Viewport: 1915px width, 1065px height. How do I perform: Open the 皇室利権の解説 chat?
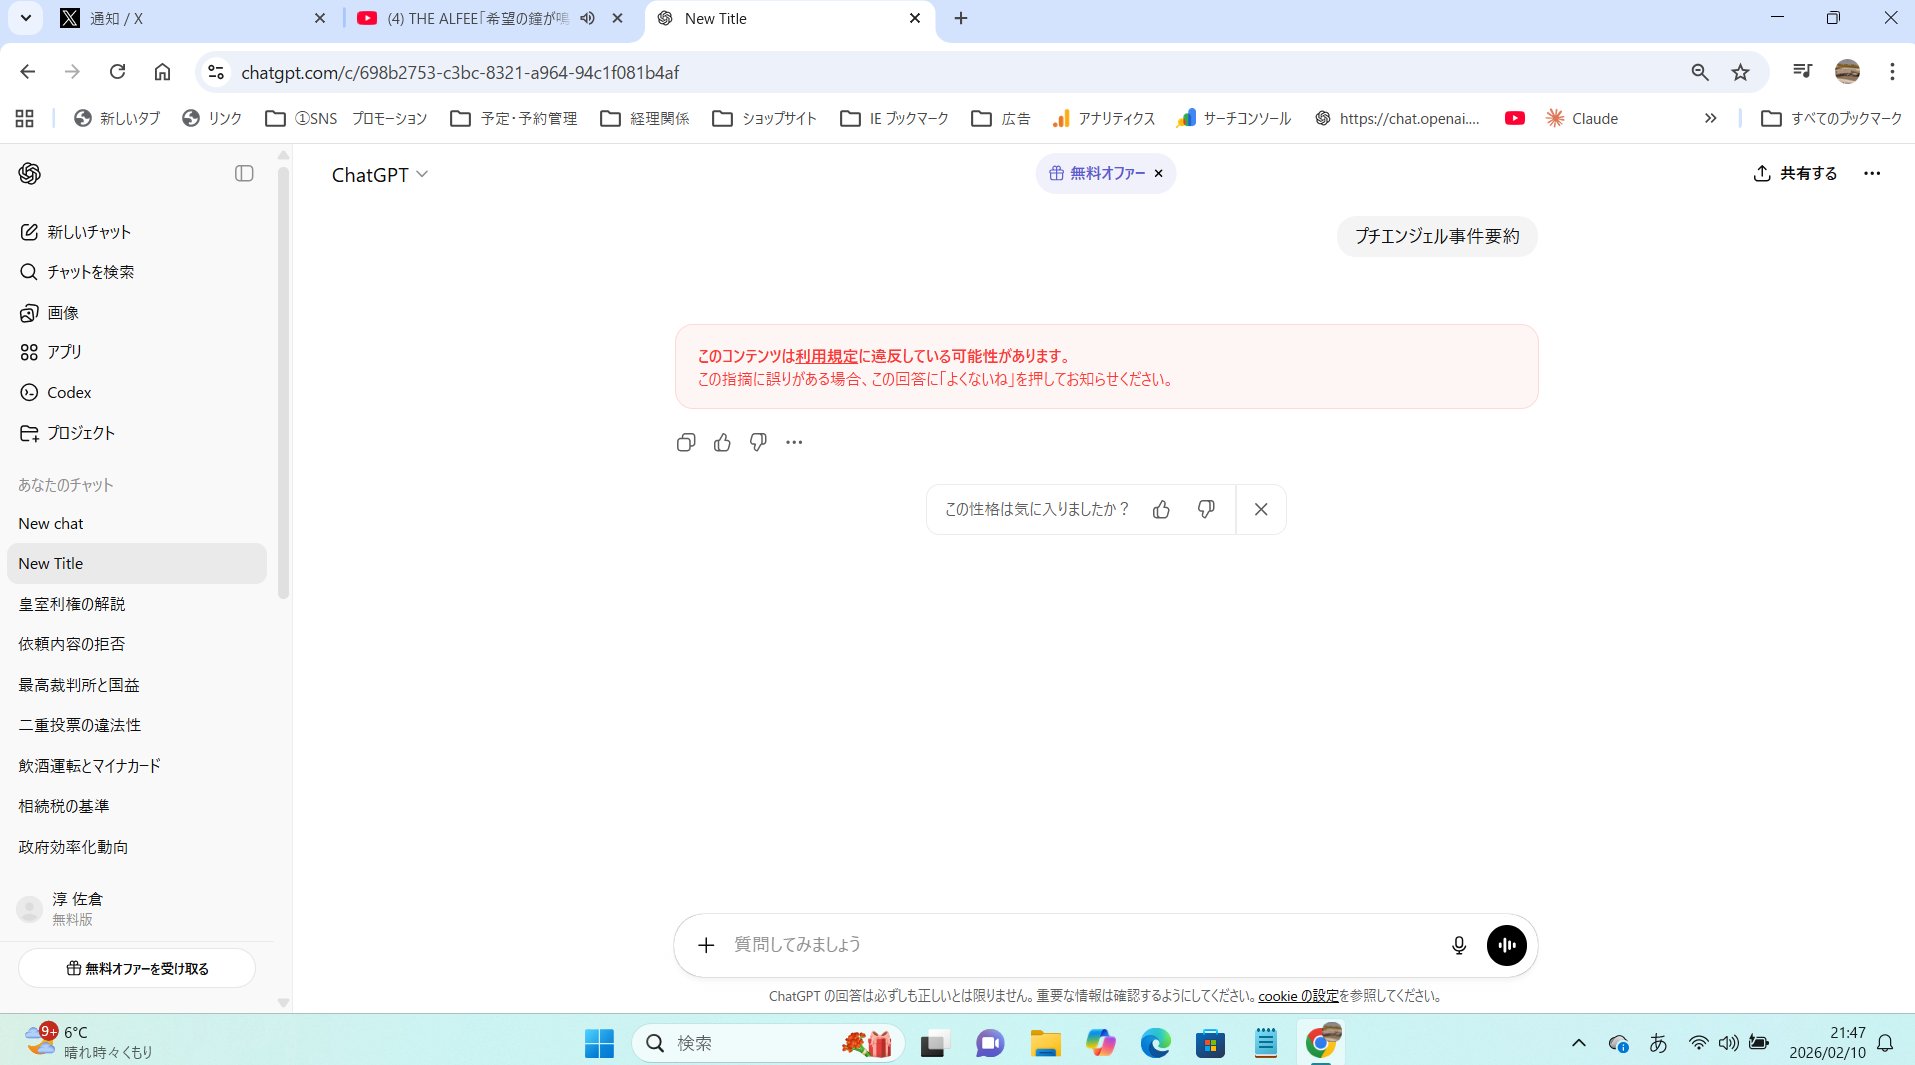[72, 604]
